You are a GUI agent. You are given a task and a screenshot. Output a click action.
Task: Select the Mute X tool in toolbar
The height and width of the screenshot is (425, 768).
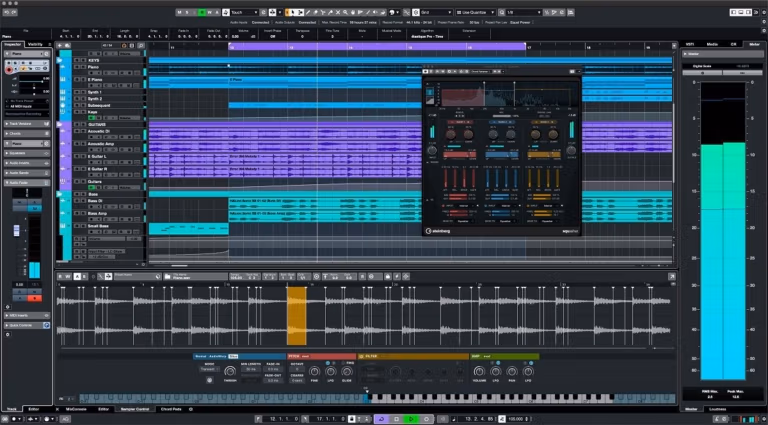point(338,12)
